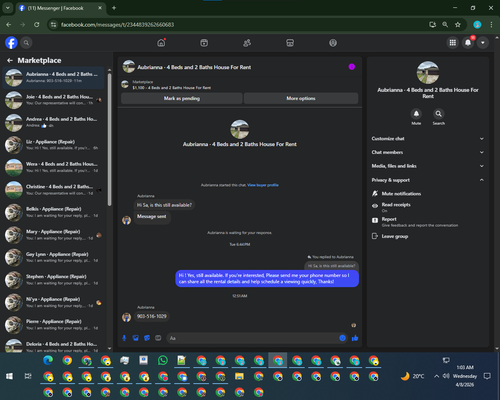Open Liz Appliance (Repair) chat

point(54,145)
